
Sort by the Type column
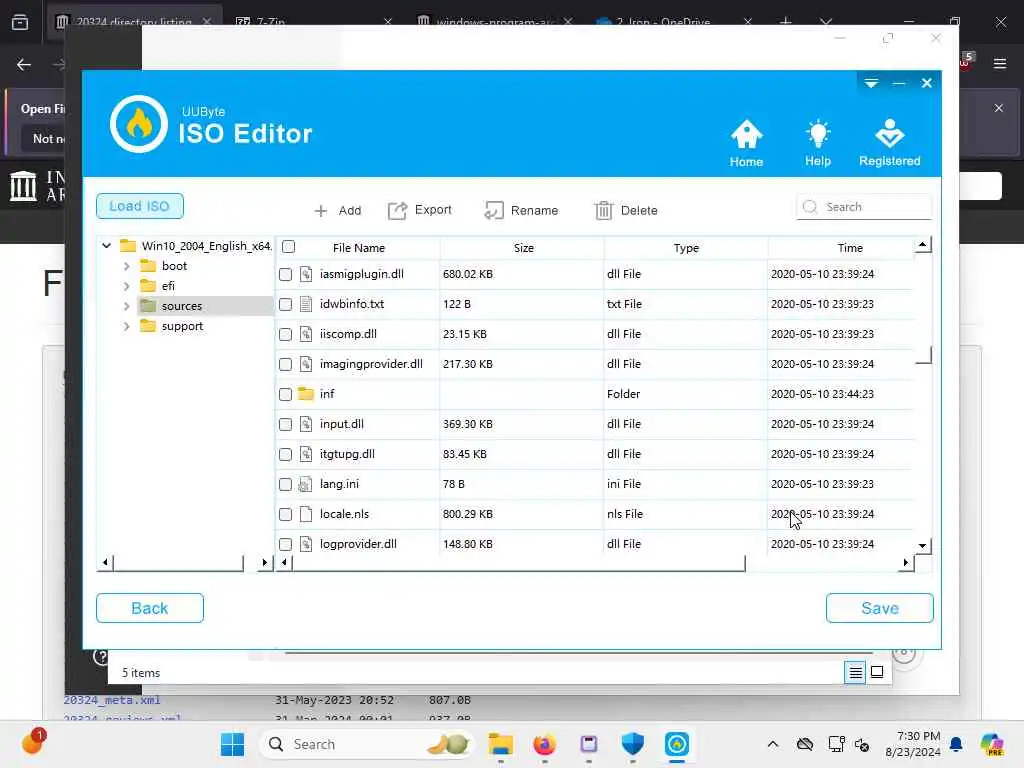point(686,248)
